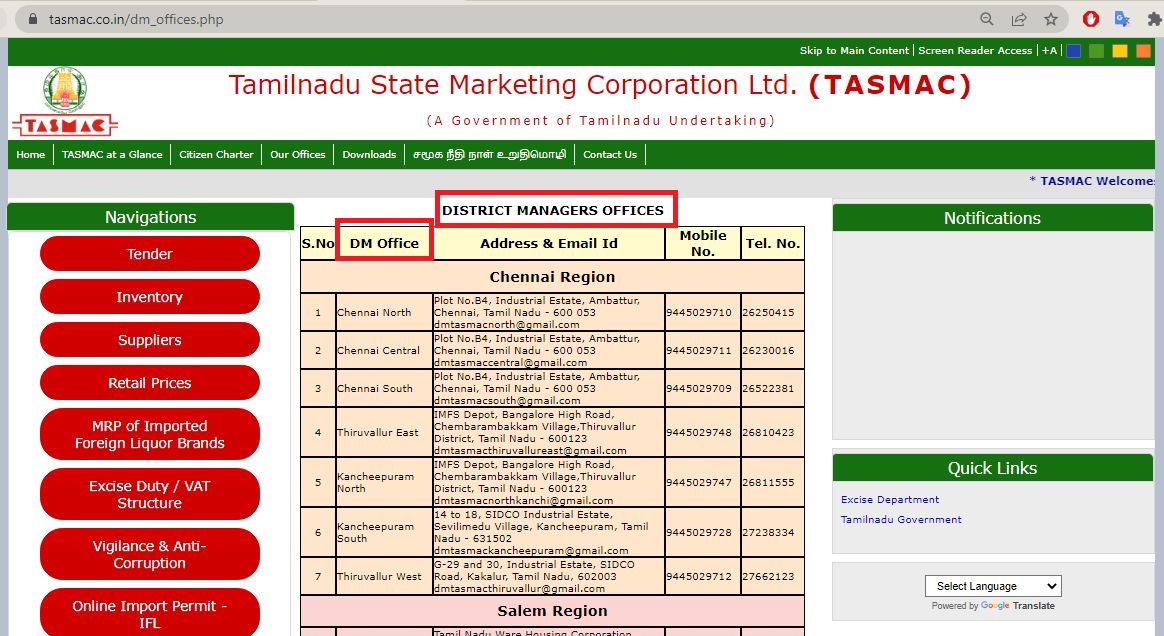Click the Tender navigation button
Viewport: 1164px width, 636px height.
pyautogui.click(x=150, y=254)
